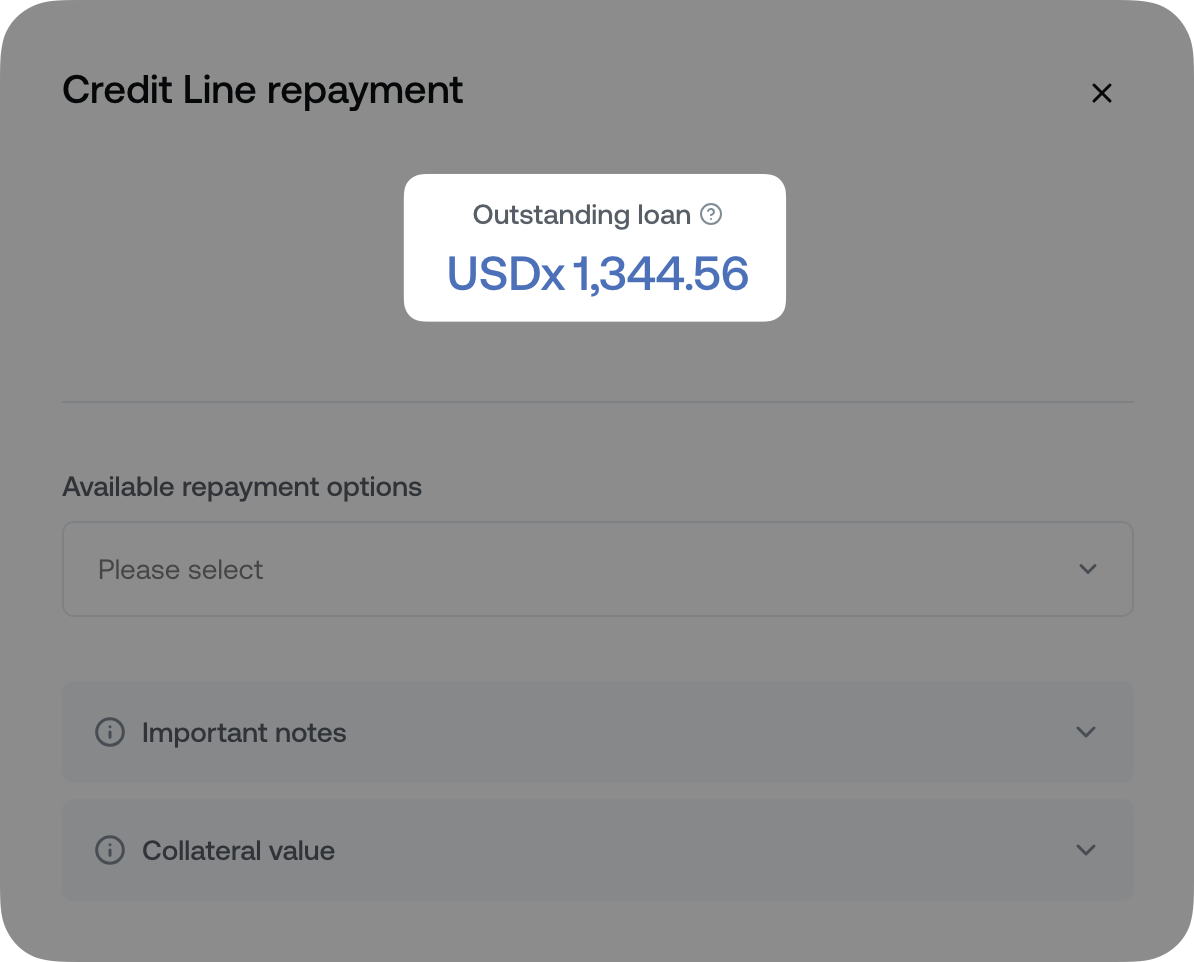Screen dimensions: 1194x962
Task: Click the "Please select" placeholder text
Action: [180, 570]
